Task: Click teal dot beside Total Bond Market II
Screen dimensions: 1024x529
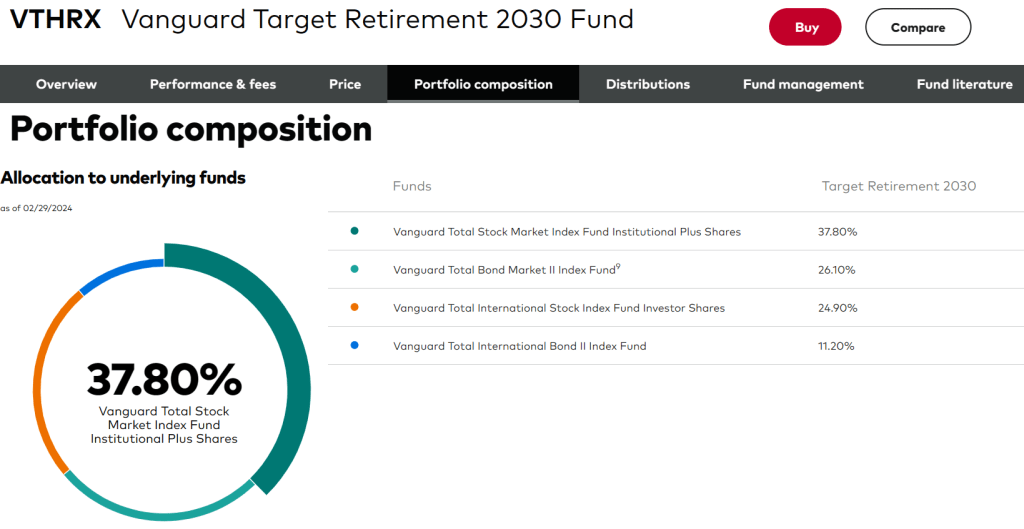Action: (355, 270)
